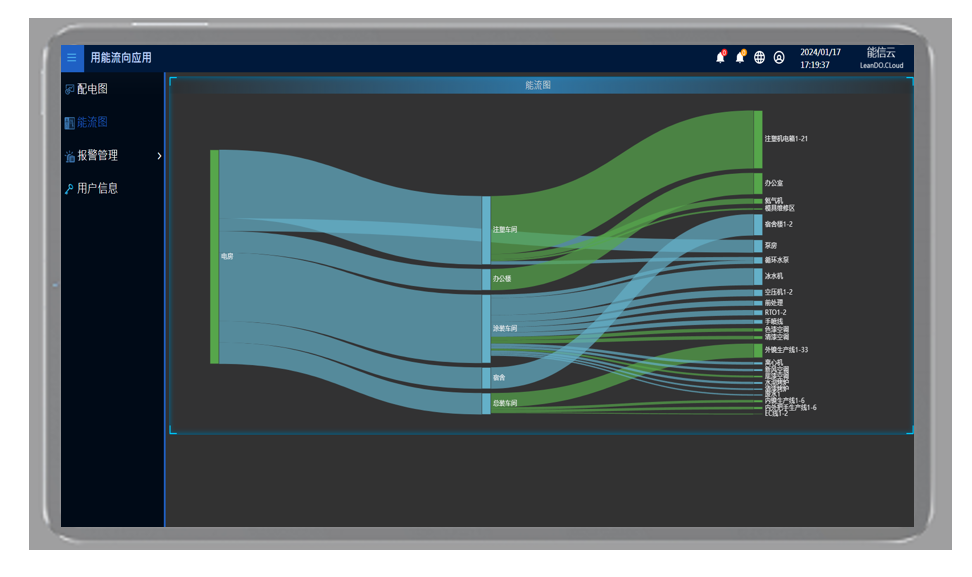
Task: Open 配电图 in the sidebar
Action: click(92, 89)
